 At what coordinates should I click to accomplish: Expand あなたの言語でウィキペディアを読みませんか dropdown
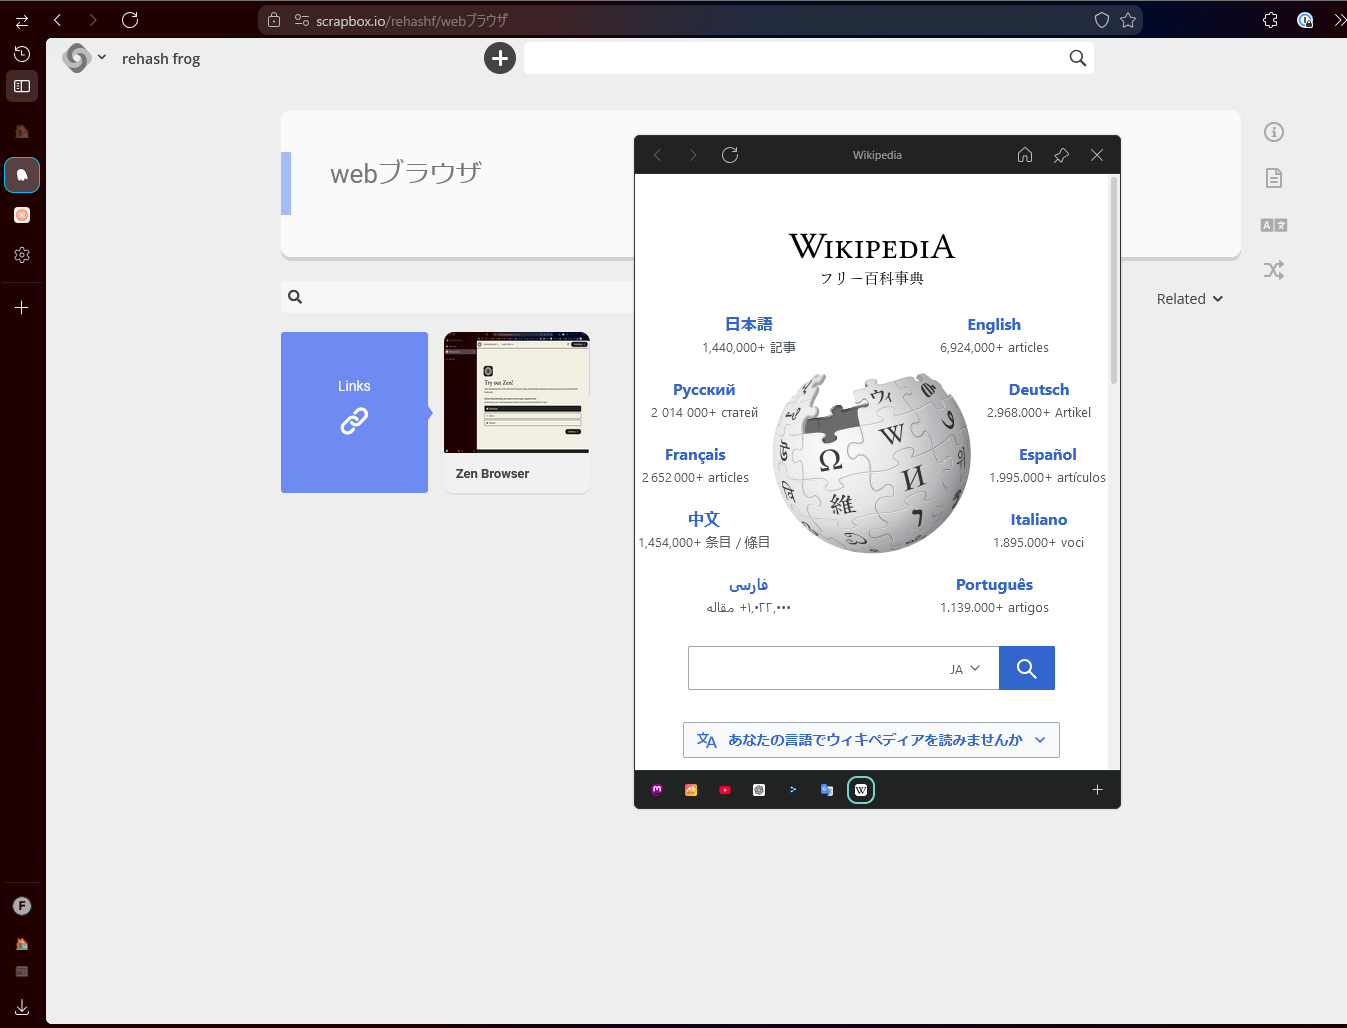871,740
